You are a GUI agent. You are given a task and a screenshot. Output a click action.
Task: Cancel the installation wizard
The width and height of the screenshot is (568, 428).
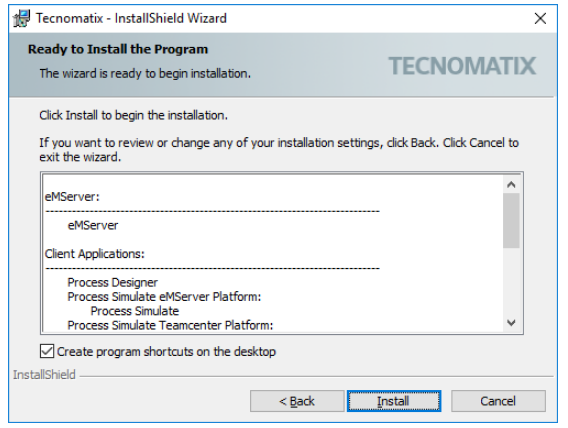pos(498,401)
